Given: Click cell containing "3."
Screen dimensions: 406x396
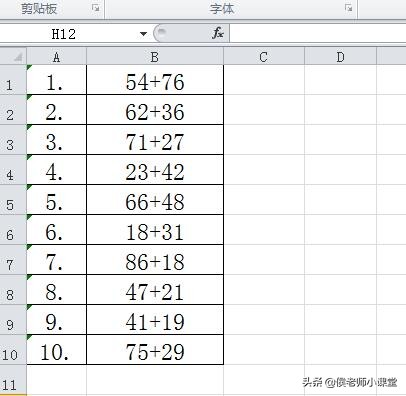Looking at the screenshot, I should click(x=57, y=140).
